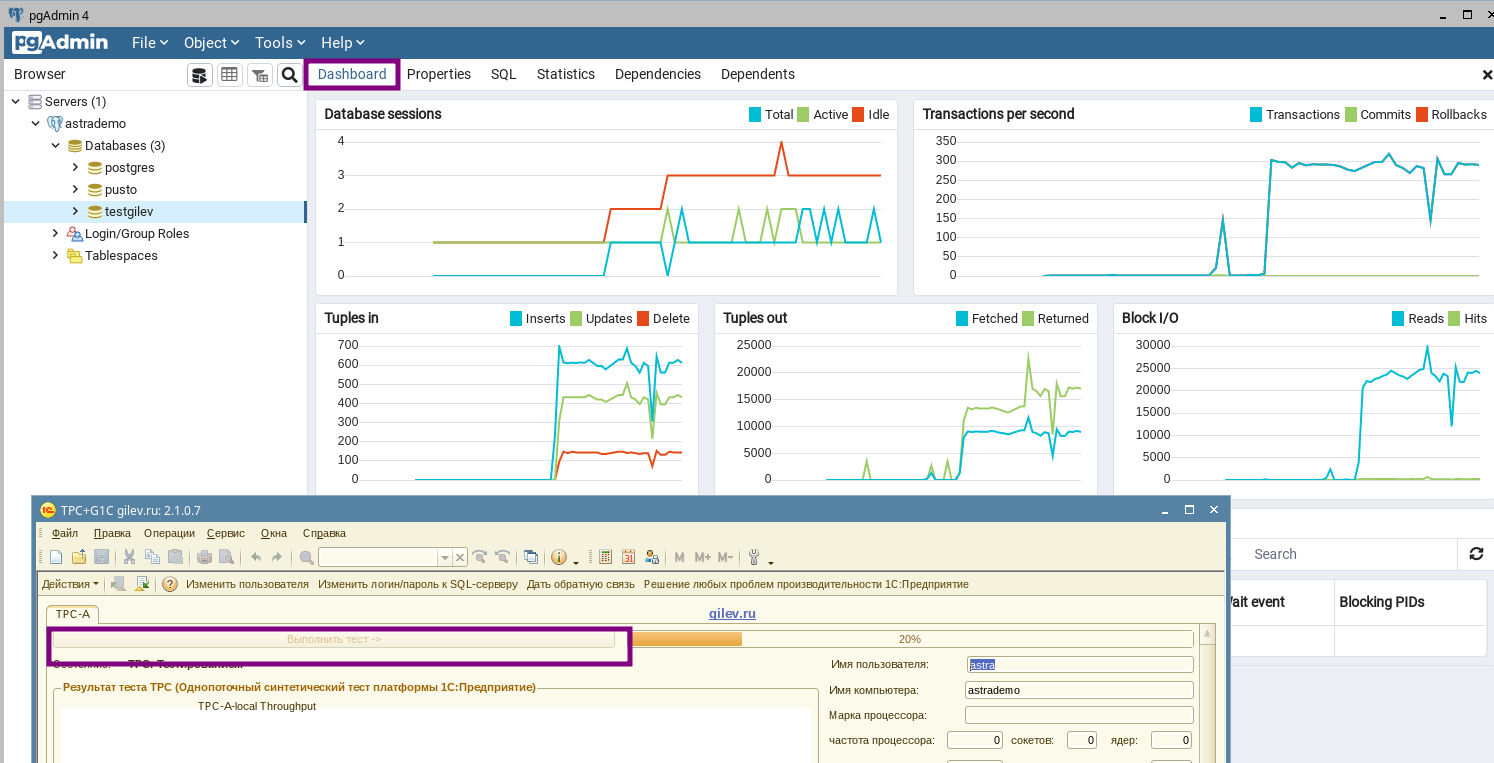This screenshot has width=1494, height=763.
Task: Click the Open folder icon in 1C toolbar
Action: coord(79,557)
